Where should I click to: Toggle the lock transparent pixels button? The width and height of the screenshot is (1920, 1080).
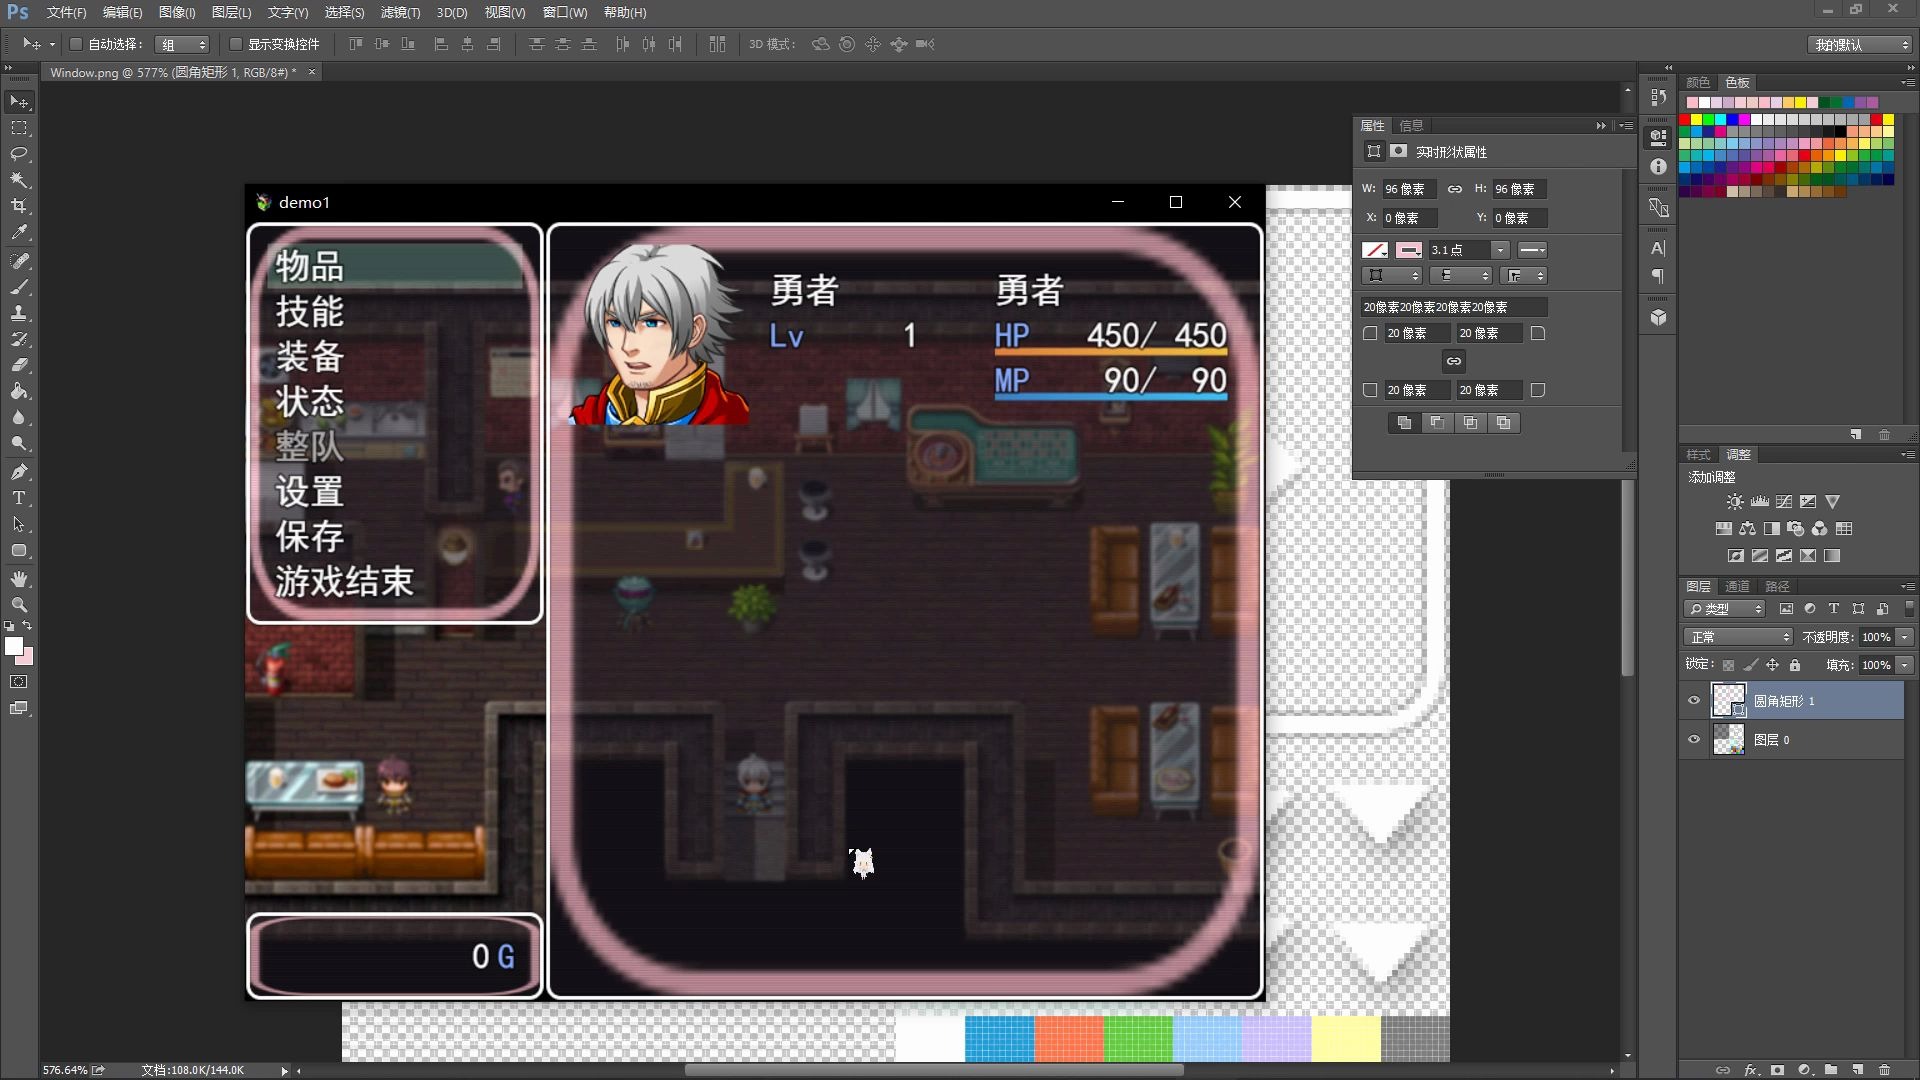point(1728,665)
